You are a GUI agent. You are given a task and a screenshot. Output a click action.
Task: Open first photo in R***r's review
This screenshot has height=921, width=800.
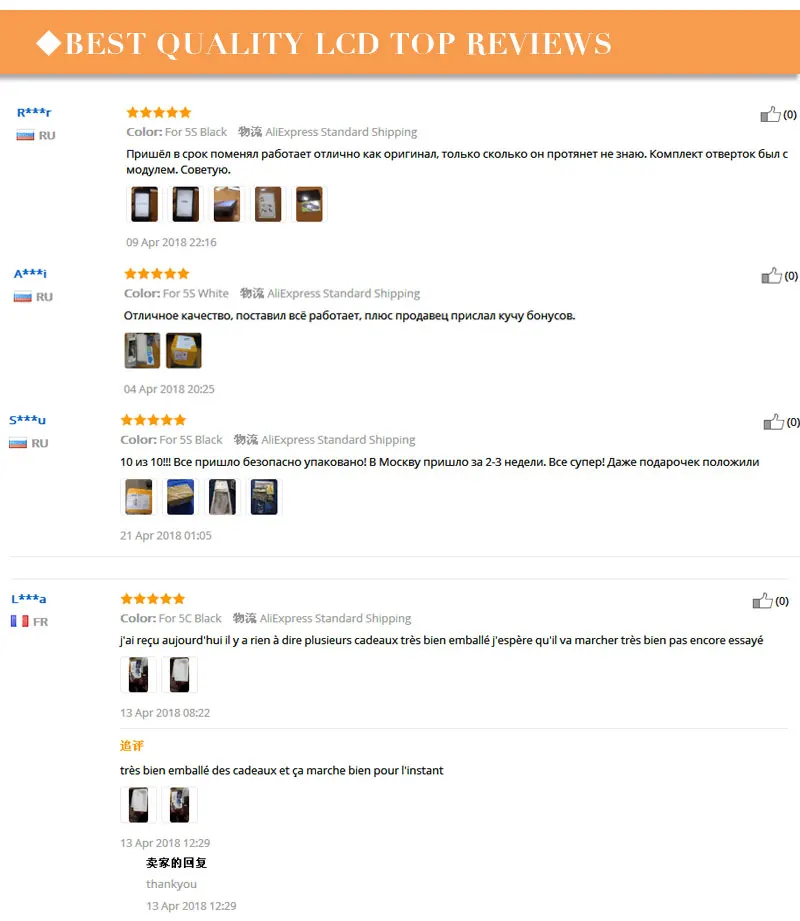[144, 204]
